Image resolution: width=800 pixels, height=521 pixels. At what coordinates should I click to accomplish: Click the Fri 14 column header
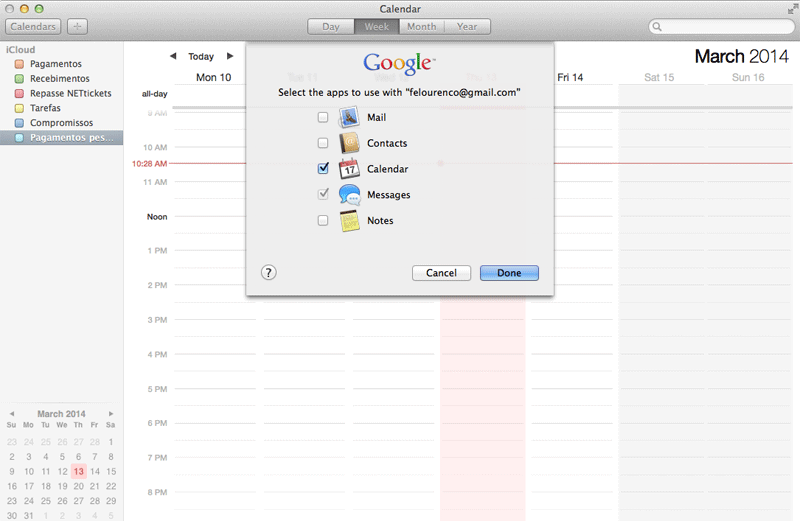[570, 77]
